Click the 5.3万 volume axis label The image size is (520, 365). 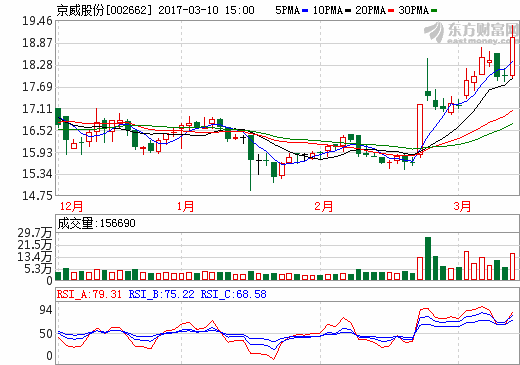click(x=38, y=269)
